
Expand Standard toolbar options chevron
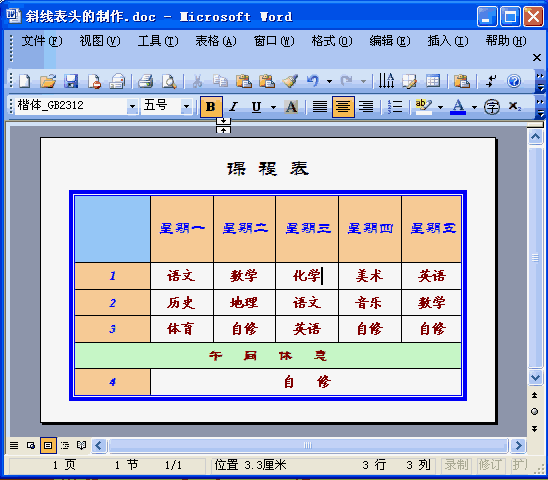pyautogui.click(x=540, y=81)
